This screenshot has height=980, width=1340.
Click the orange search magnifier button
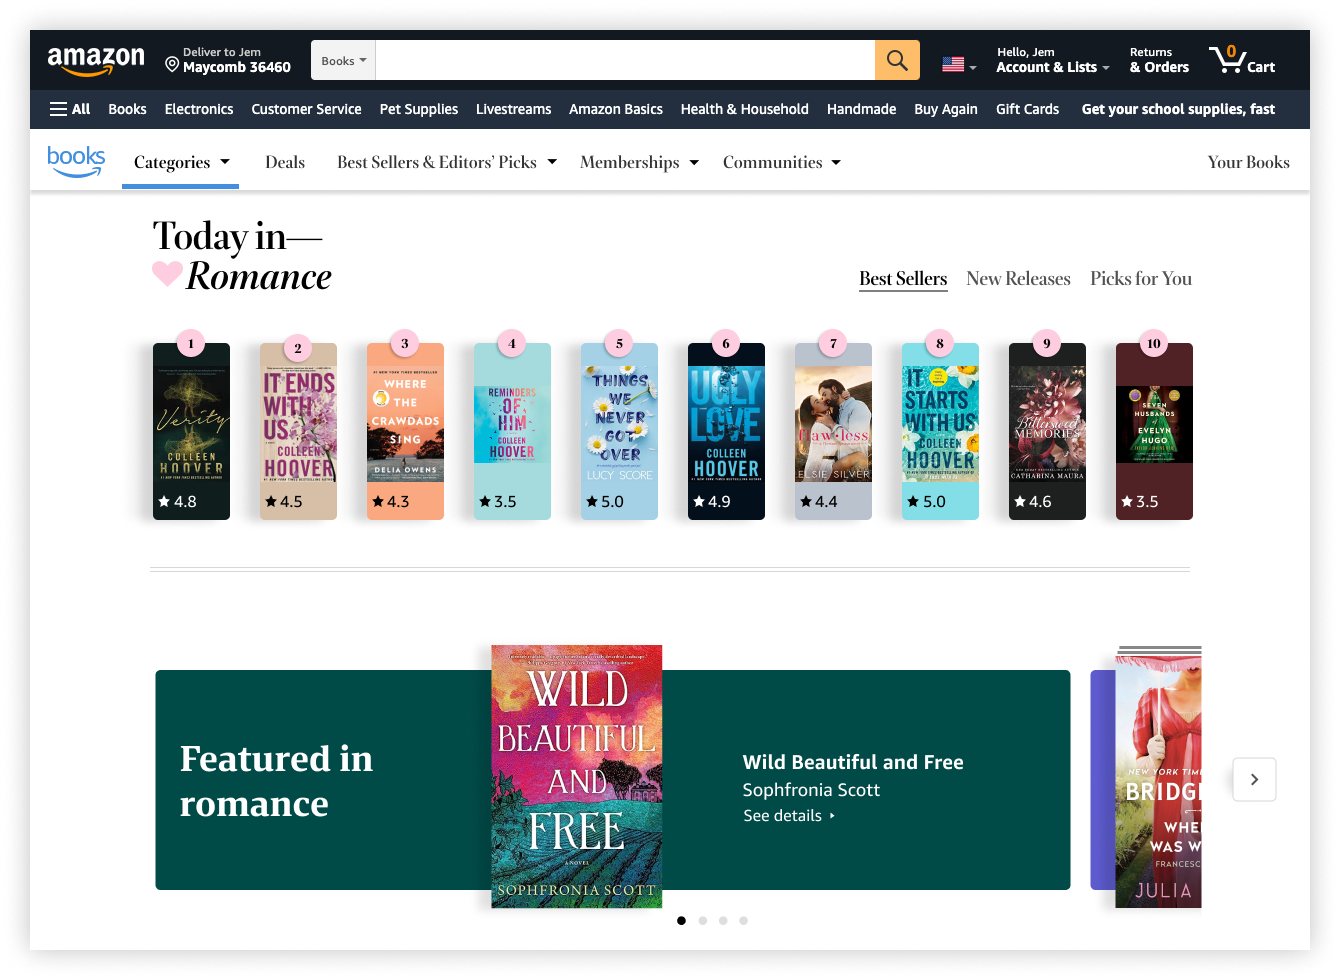point(897,60)
